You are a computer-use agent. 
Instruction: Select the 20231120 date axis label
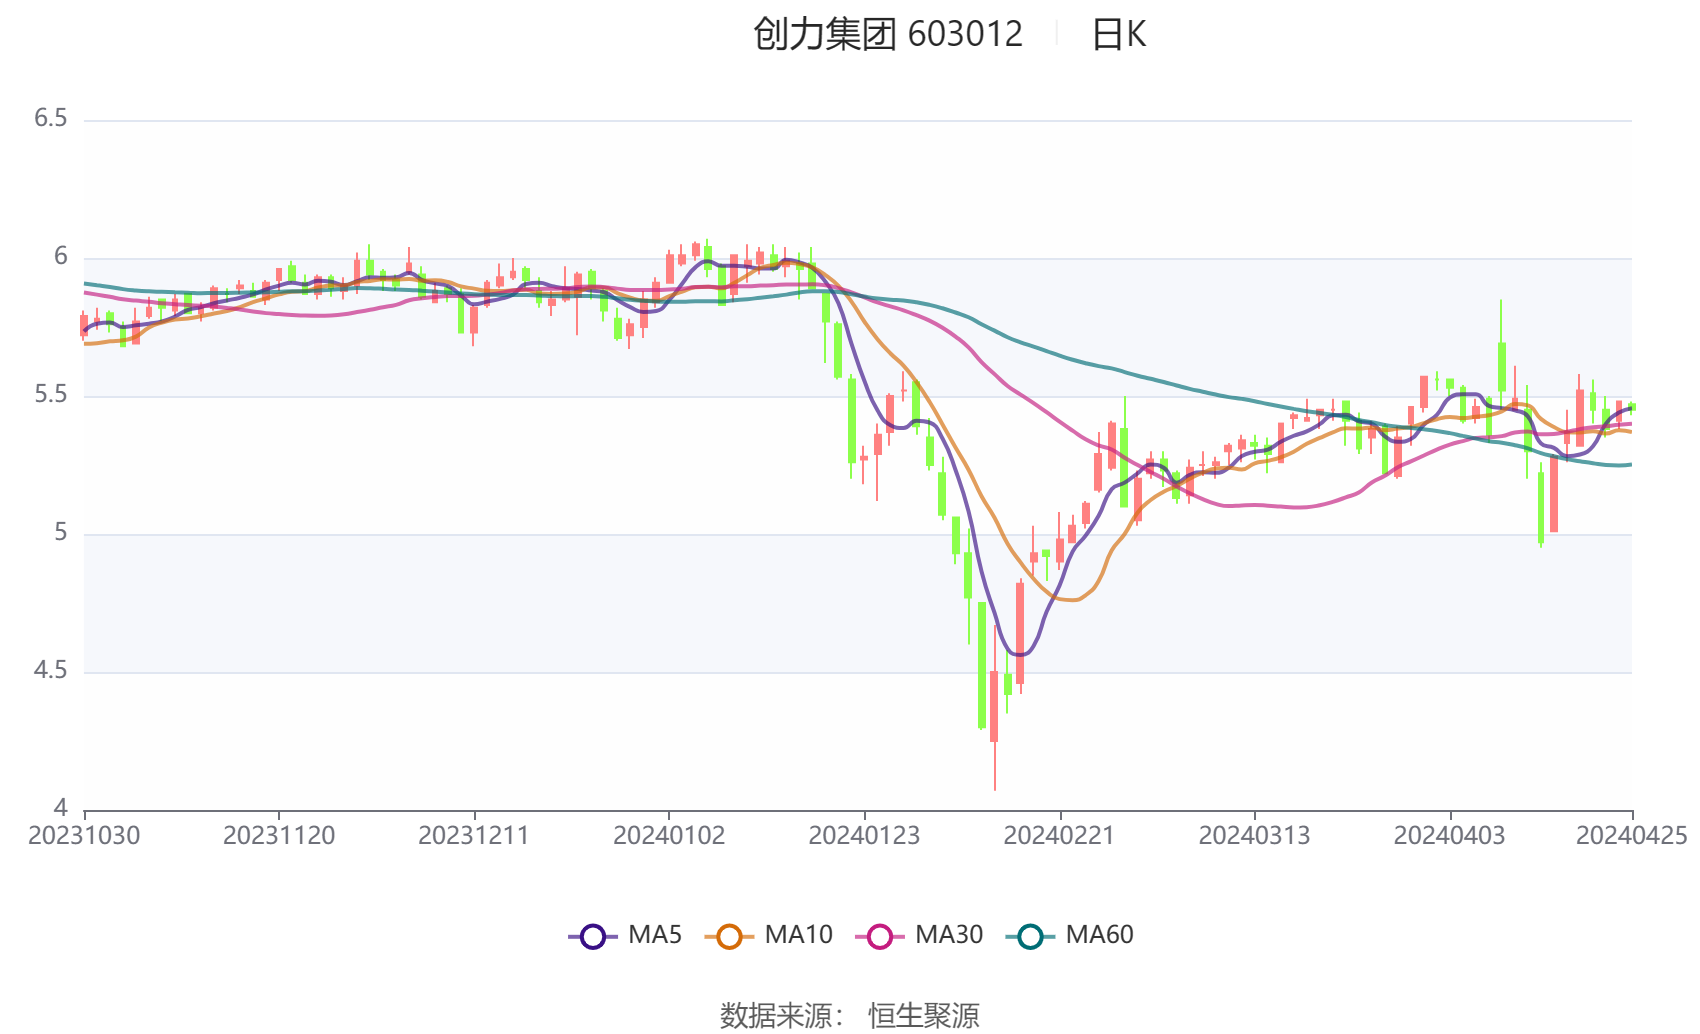(x=279, y=836)
